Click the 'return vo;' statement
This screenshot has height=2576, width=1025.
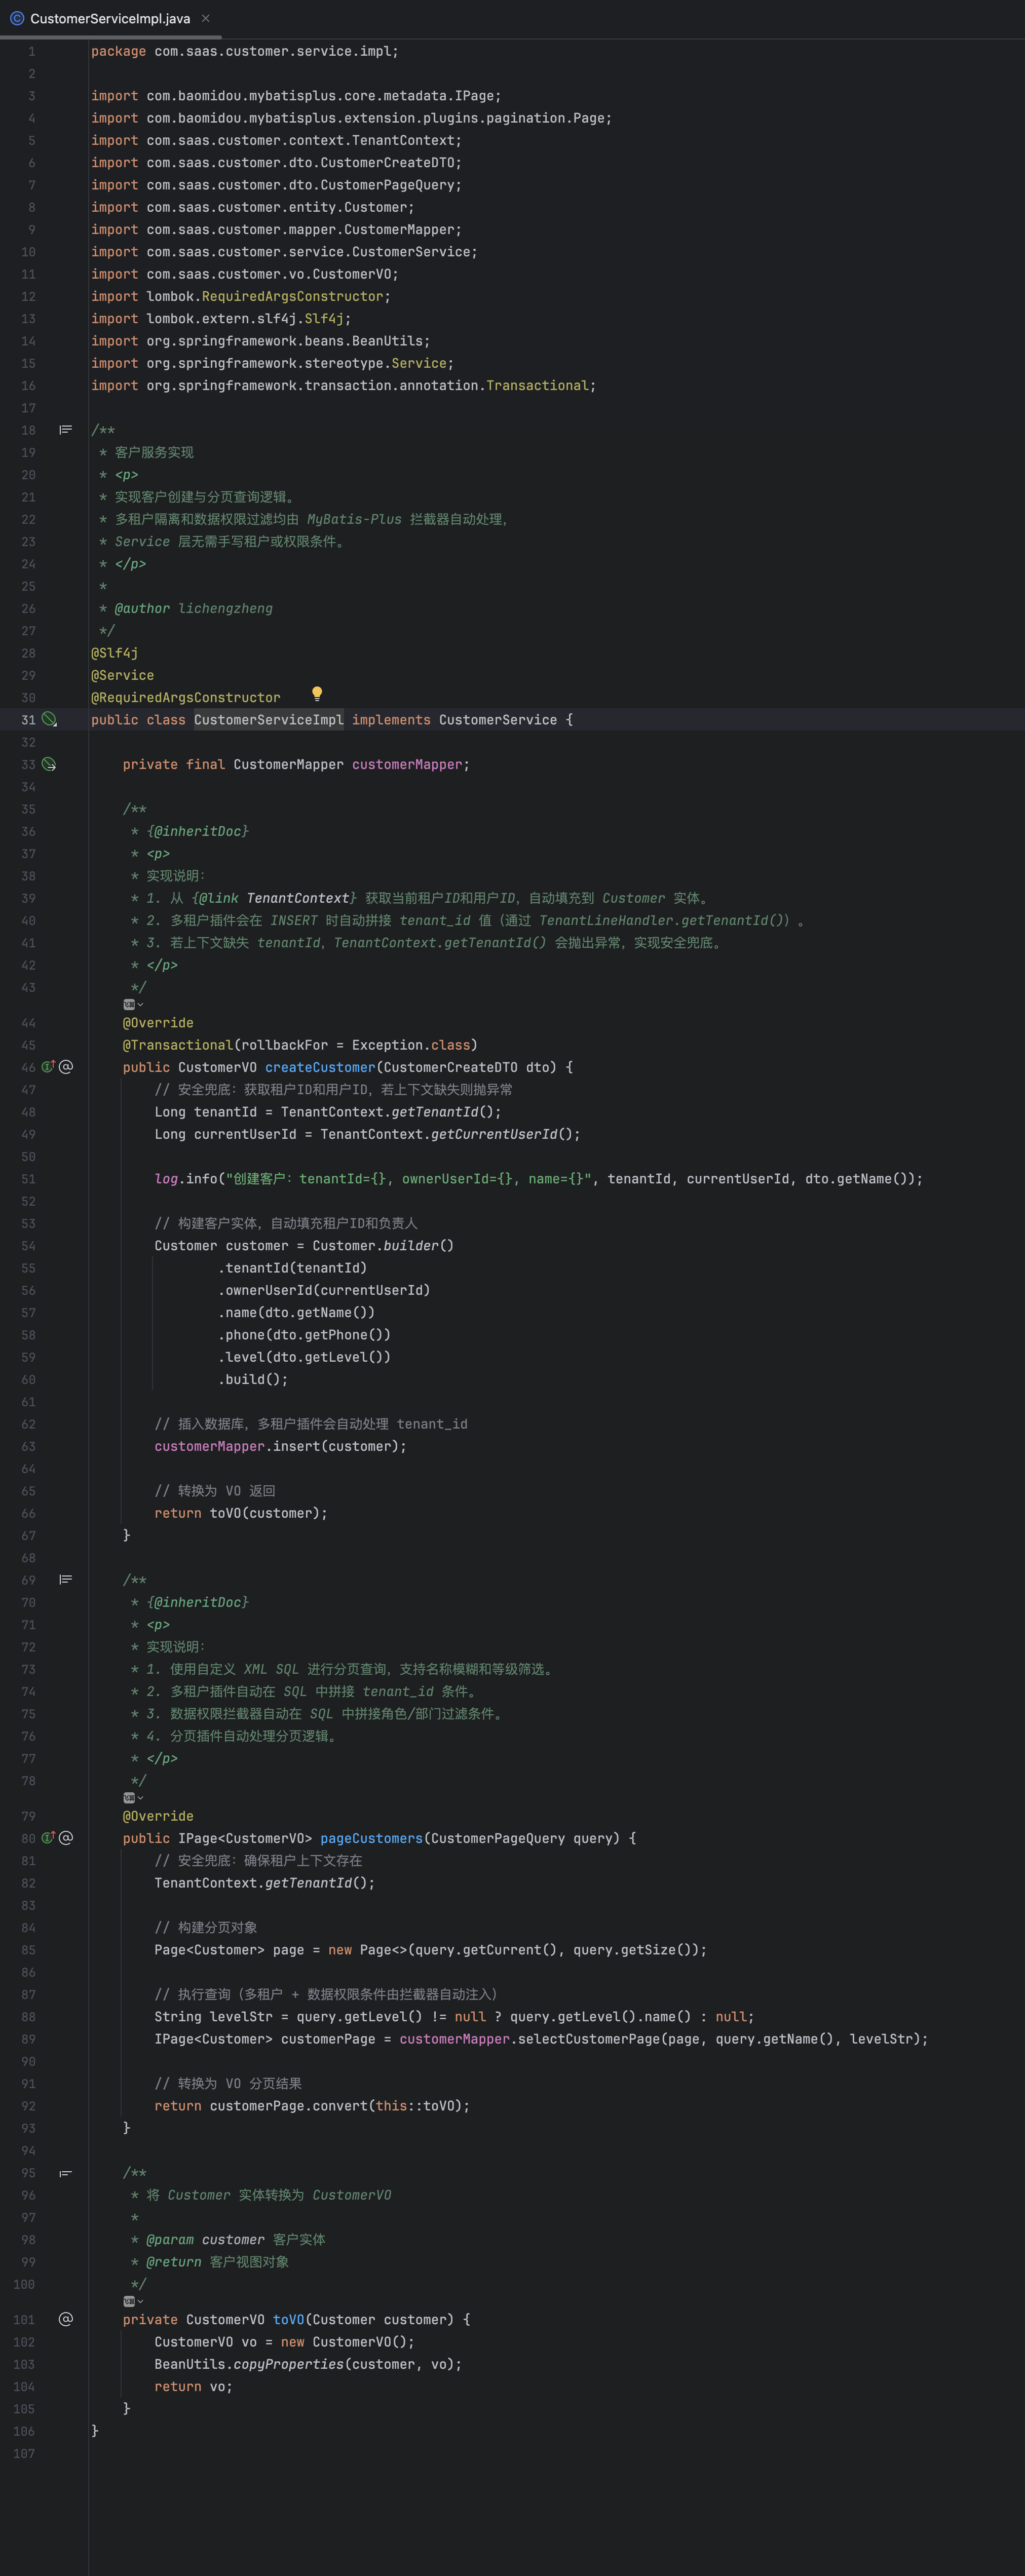tap(193, 2386)
